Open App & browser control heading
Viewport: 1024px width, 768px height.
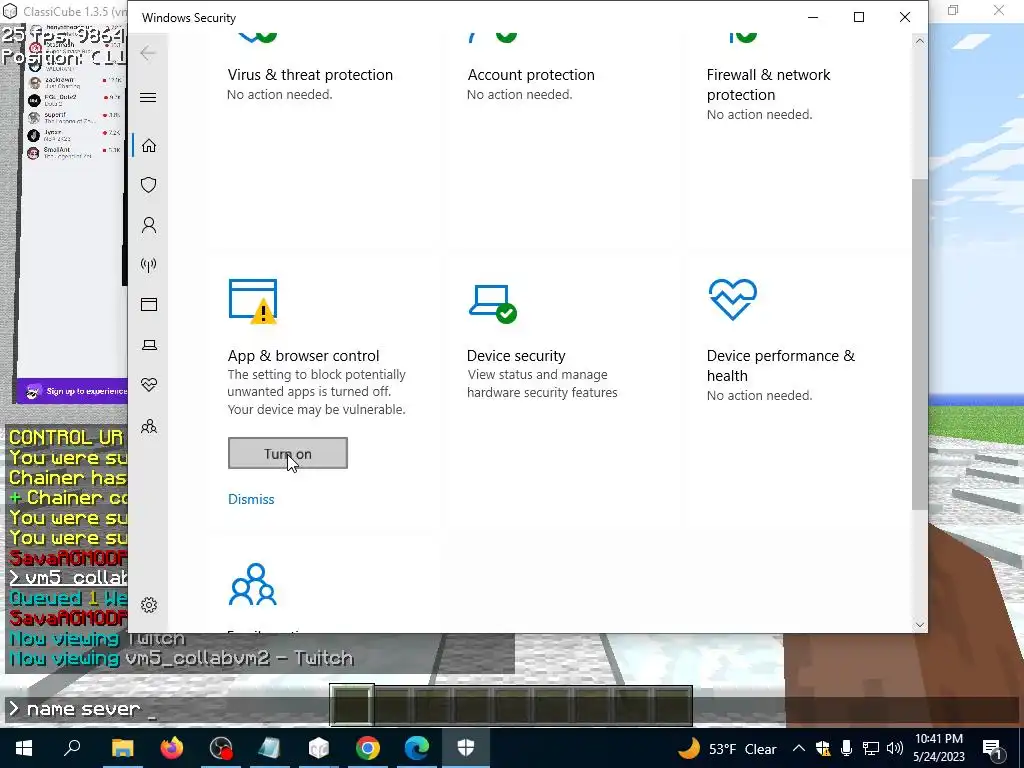303,356
